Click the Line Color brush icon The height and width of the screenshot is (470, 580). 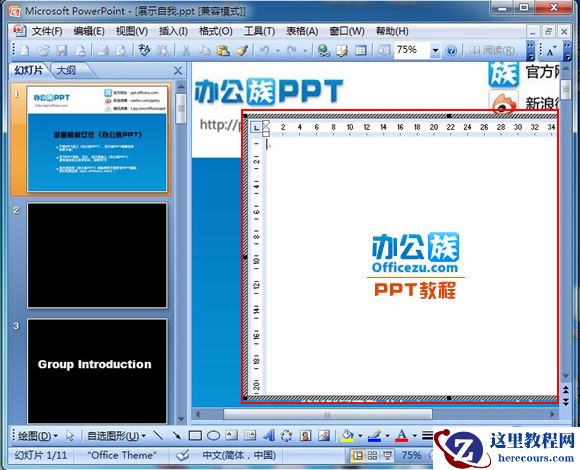point(375,436)
